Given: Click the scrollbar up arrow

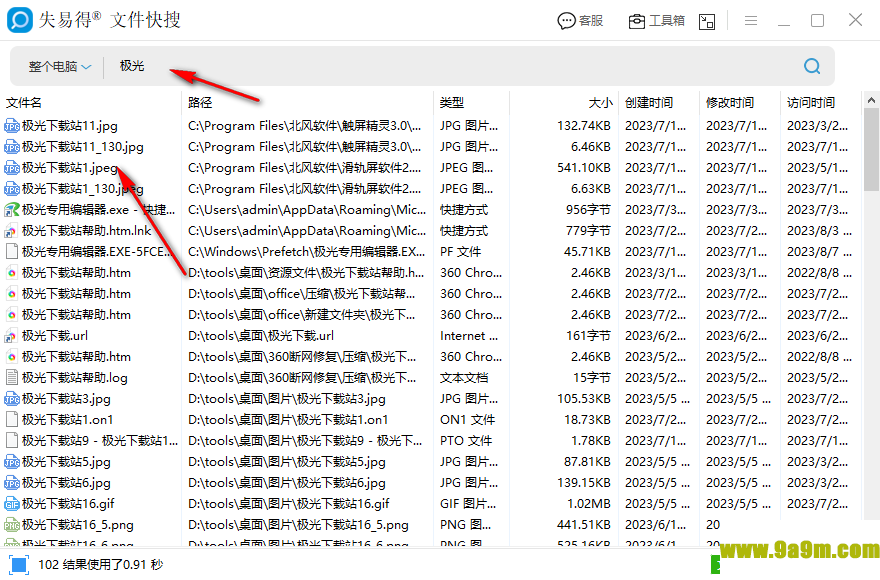Looking at the screenshot, I should click(x=871, y=101).
